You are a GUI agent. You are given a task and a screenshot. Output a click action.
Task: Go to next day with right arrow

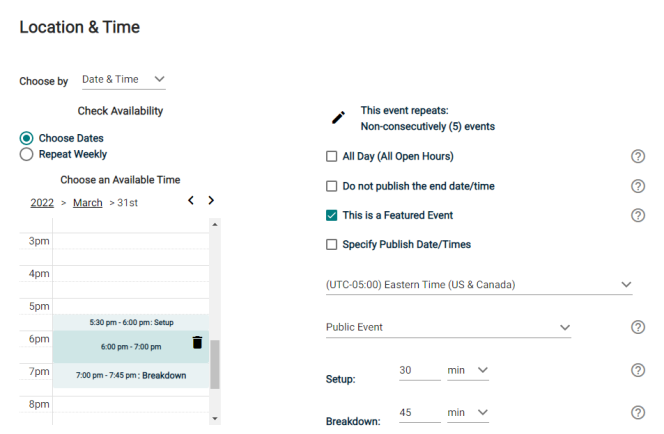point(211,201)
